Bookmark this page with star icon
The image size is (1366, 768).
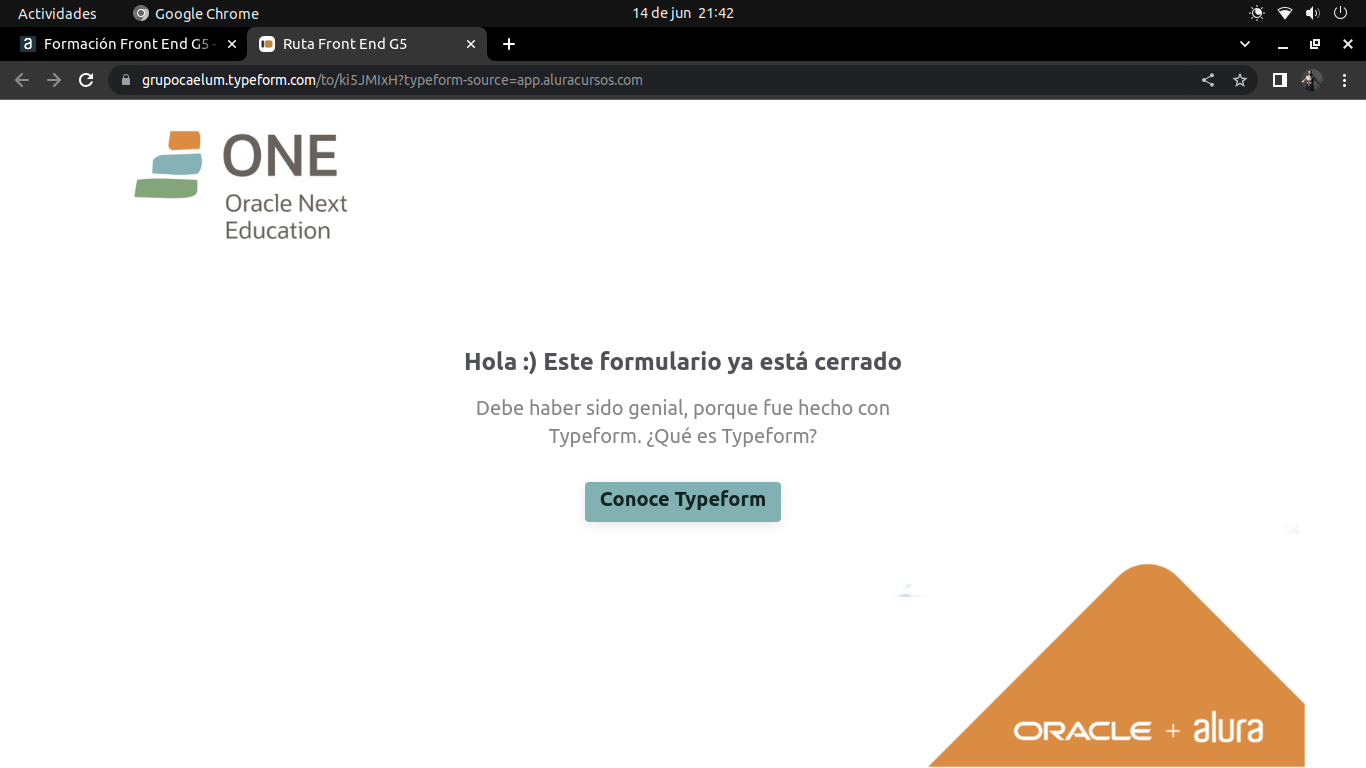click(1240, 80)
